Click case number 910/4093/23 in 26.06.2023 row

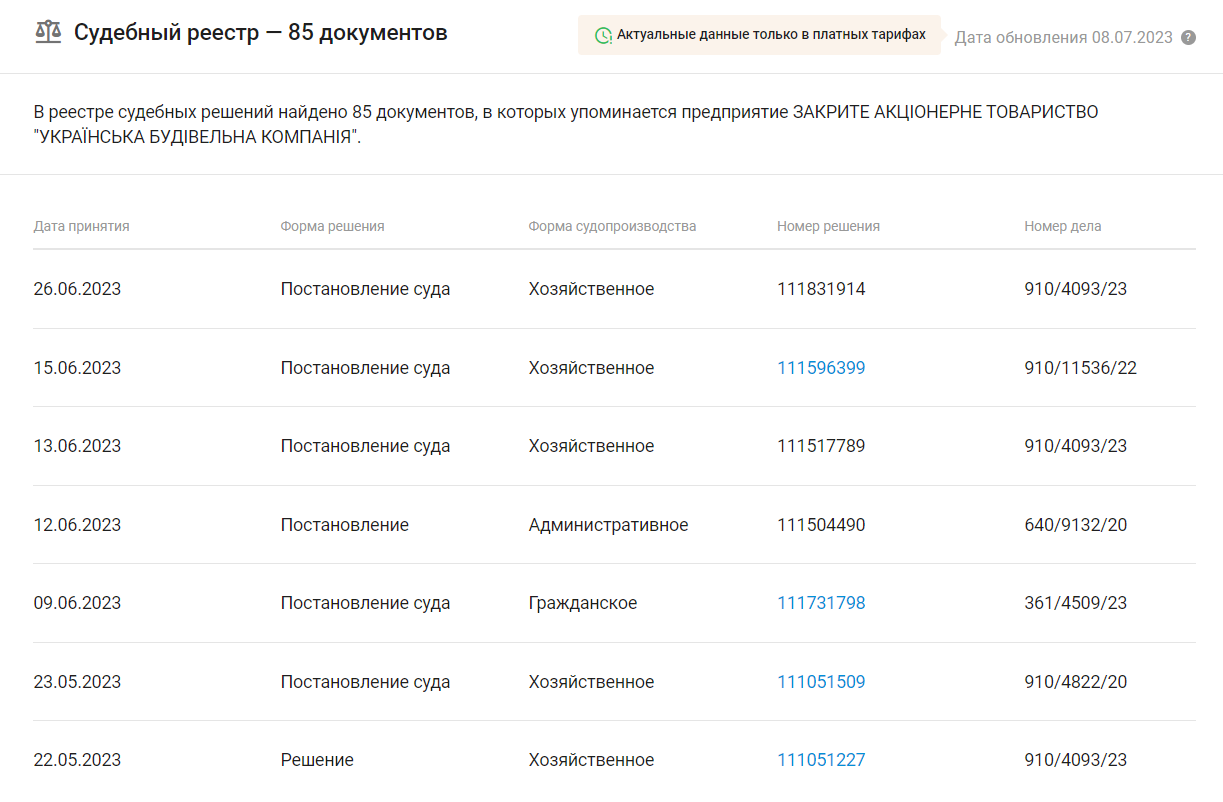click(1075, 289)
